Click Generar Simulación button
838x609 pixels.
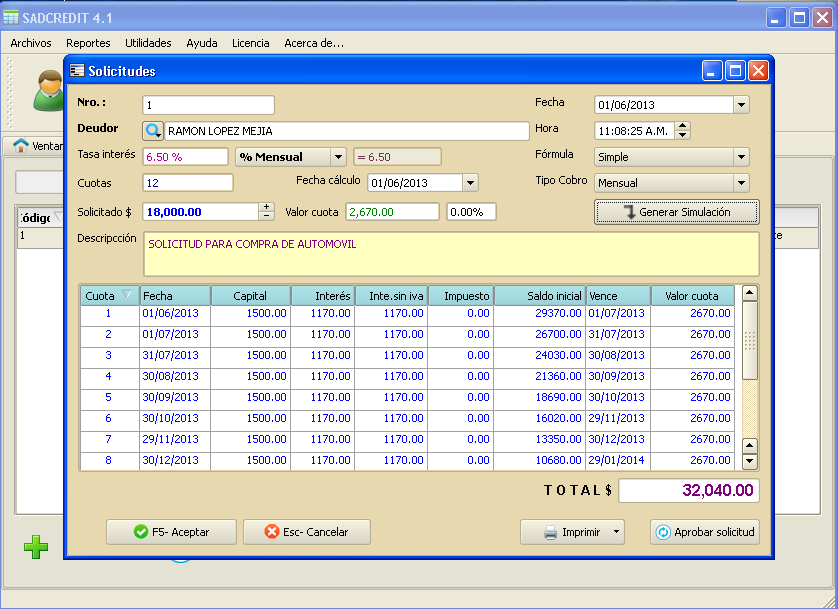tap(676, 212)
